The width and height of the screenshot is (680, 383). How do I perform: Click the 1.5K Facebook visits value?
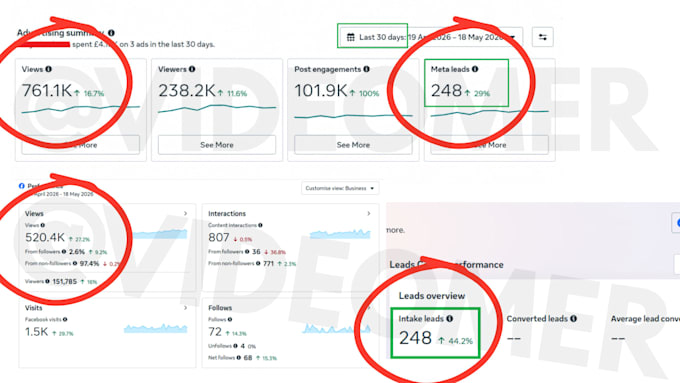36,332
